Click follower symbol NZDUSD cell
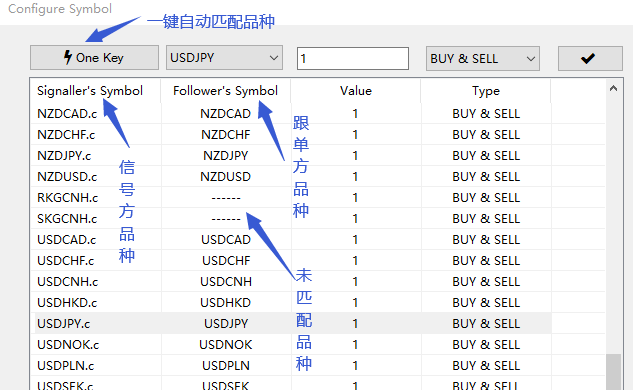Screen dimensions: 633x390 click(226, 177)
